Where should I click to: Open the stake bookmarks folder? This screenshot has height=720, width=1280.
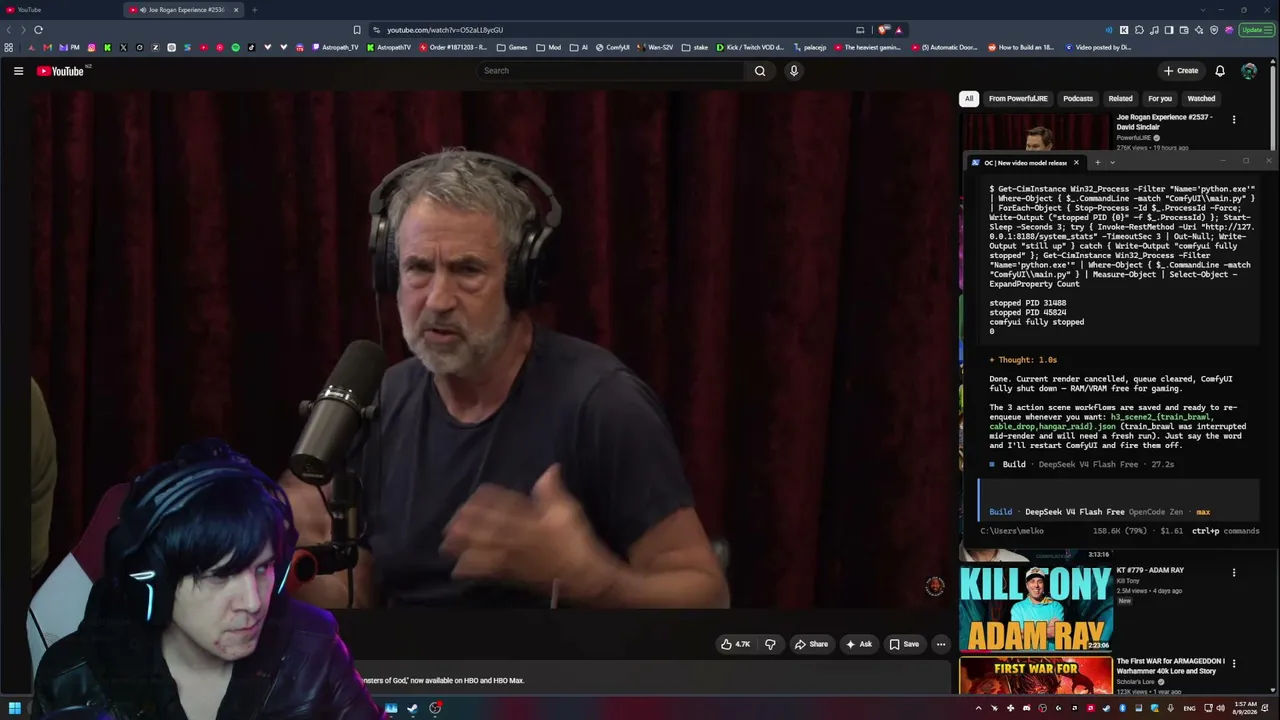(x=694, y=47)
